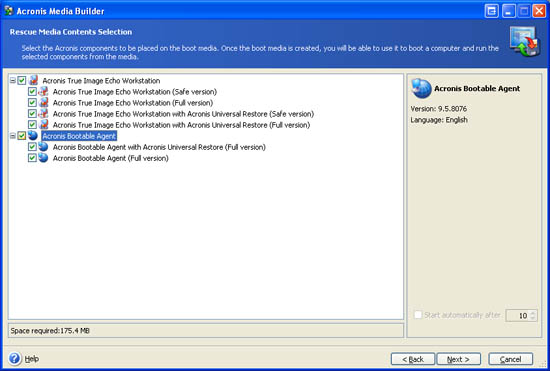Image resolution: width=550 pixels, height=371 pixels.
Task: Select Acronis True Image Echo Workstation (Full version) label
Action: coord(133,103)
